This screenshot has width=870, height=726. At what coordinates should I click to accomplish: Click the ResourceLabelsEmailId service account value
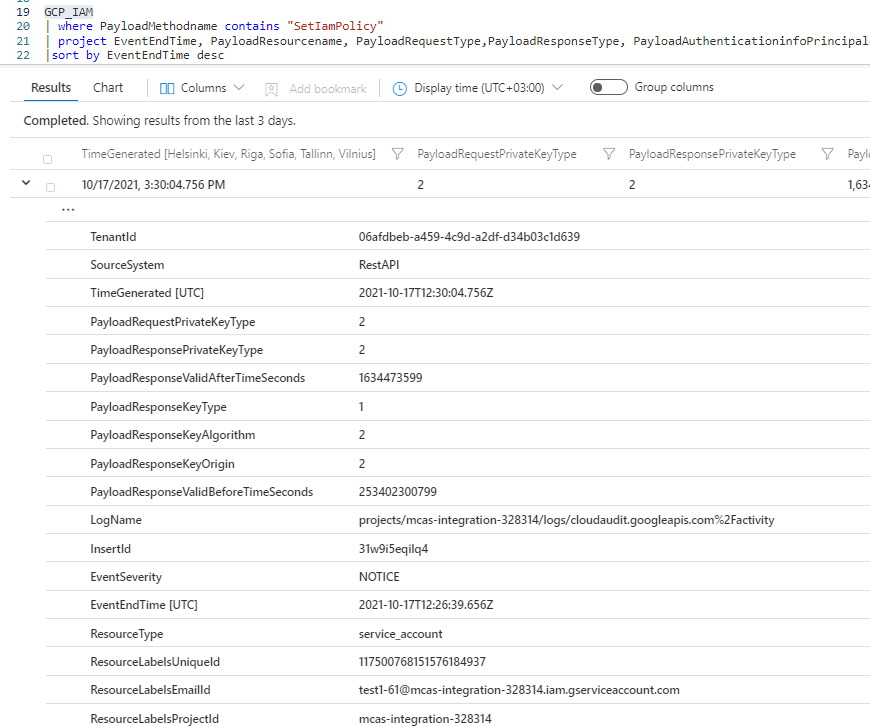[x=519, y=690]
